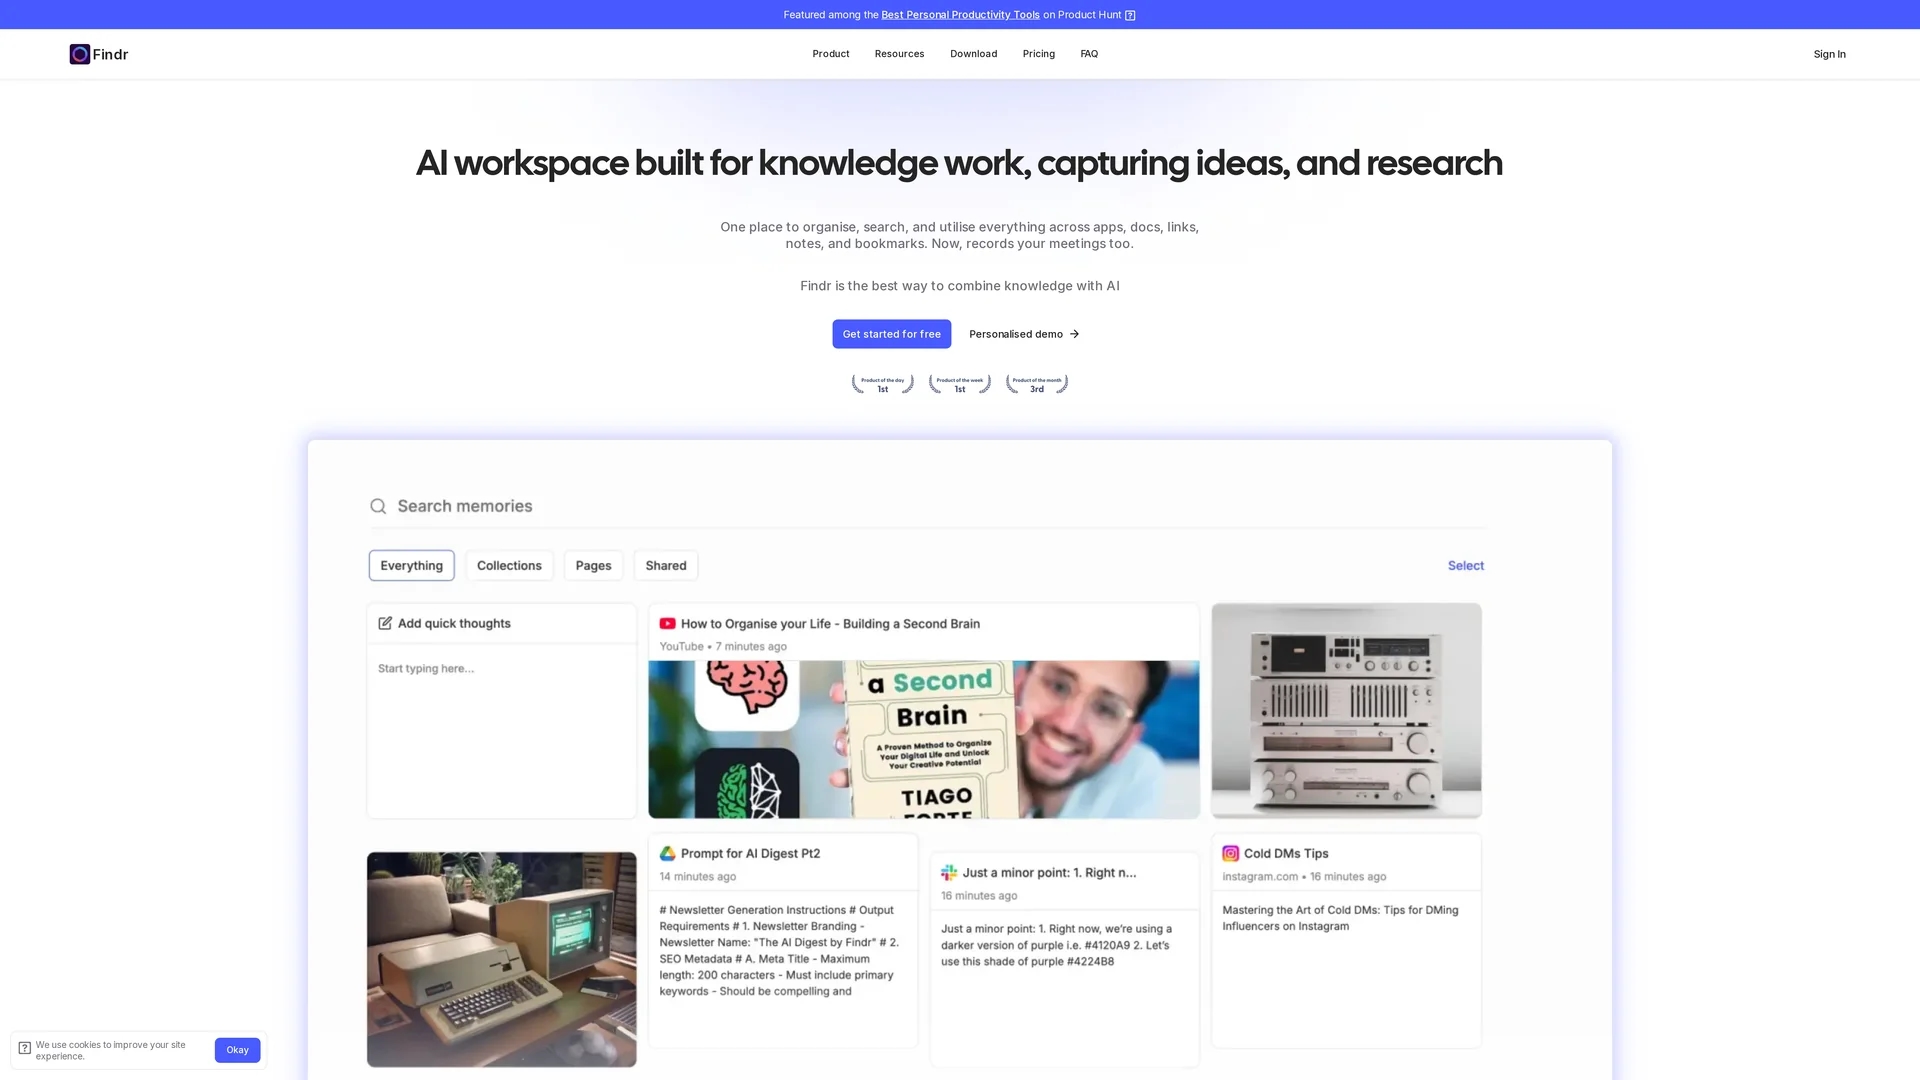
Task: Click 'Mastering the Art of Cold DMs' text
Action: (x=1340, y=918)
